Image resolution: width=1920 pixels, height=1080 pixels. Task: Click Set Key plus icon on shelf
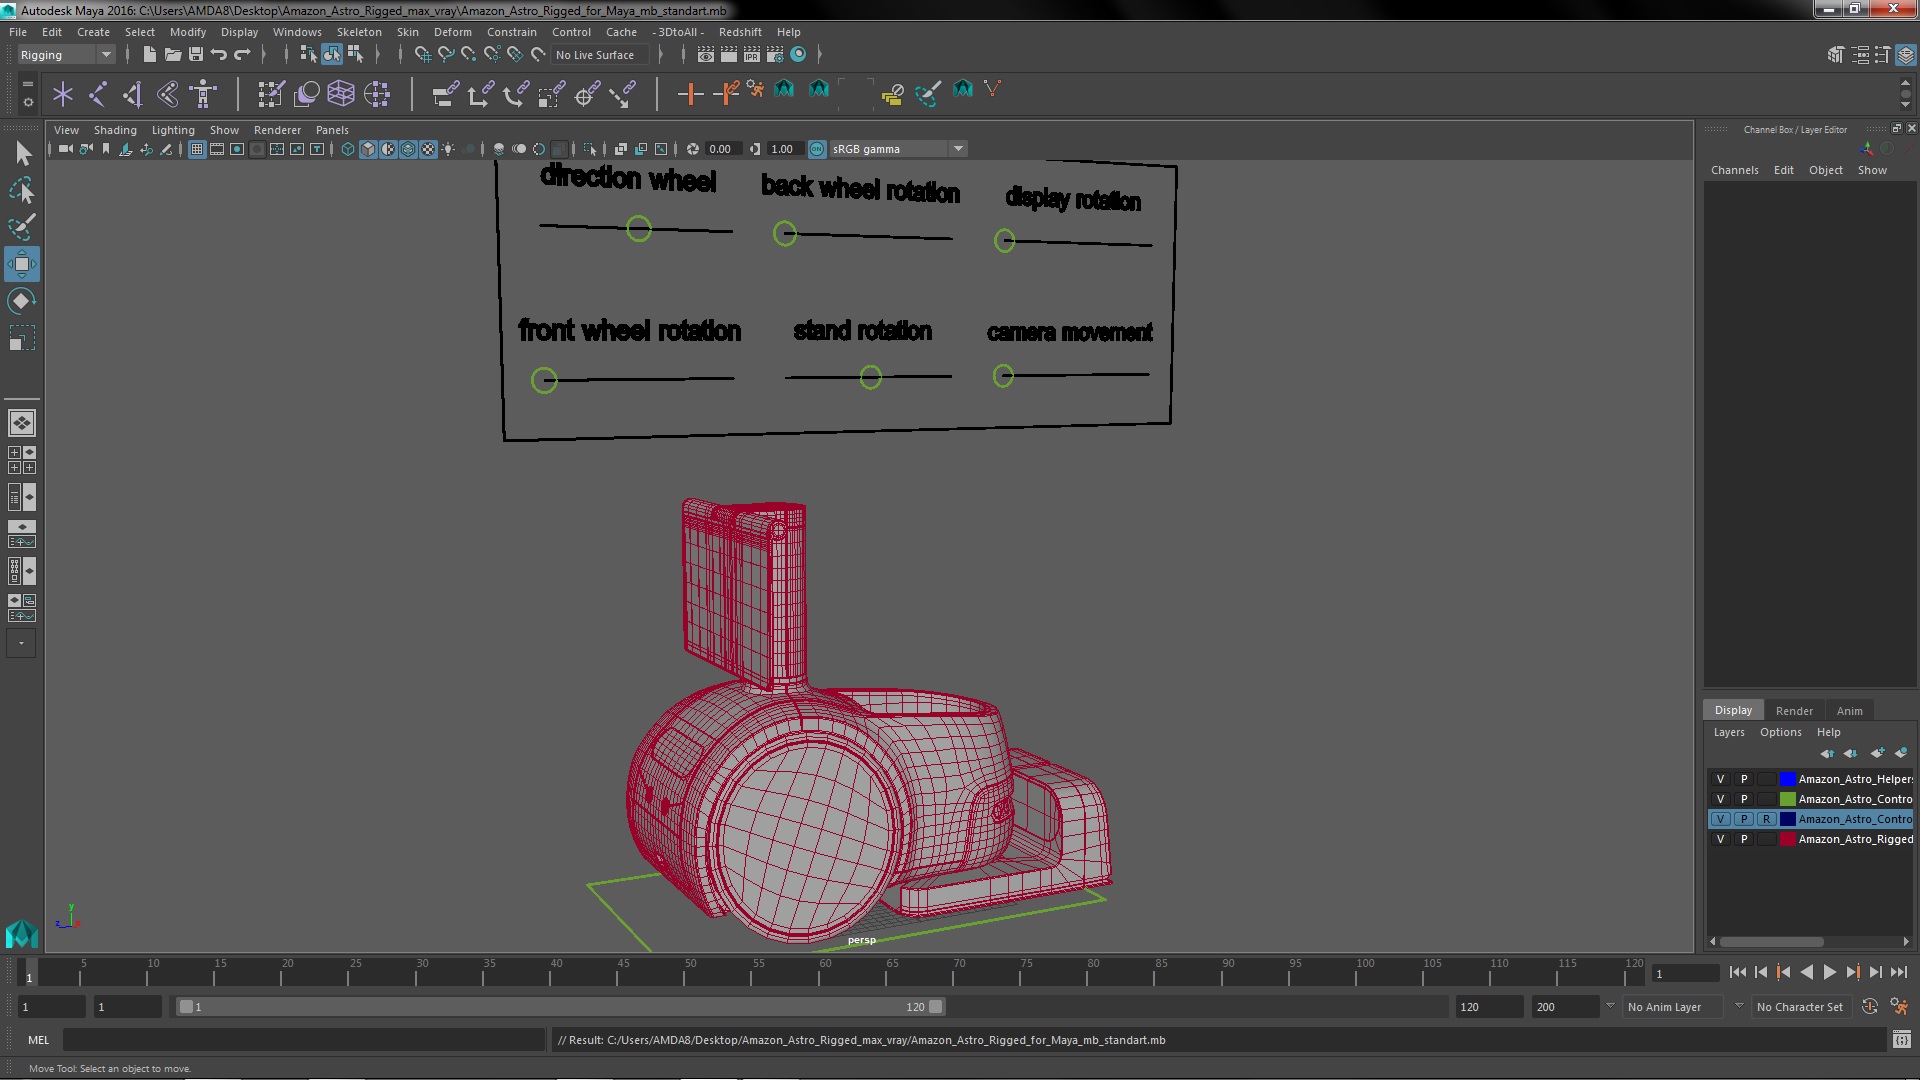click(690, 94)
